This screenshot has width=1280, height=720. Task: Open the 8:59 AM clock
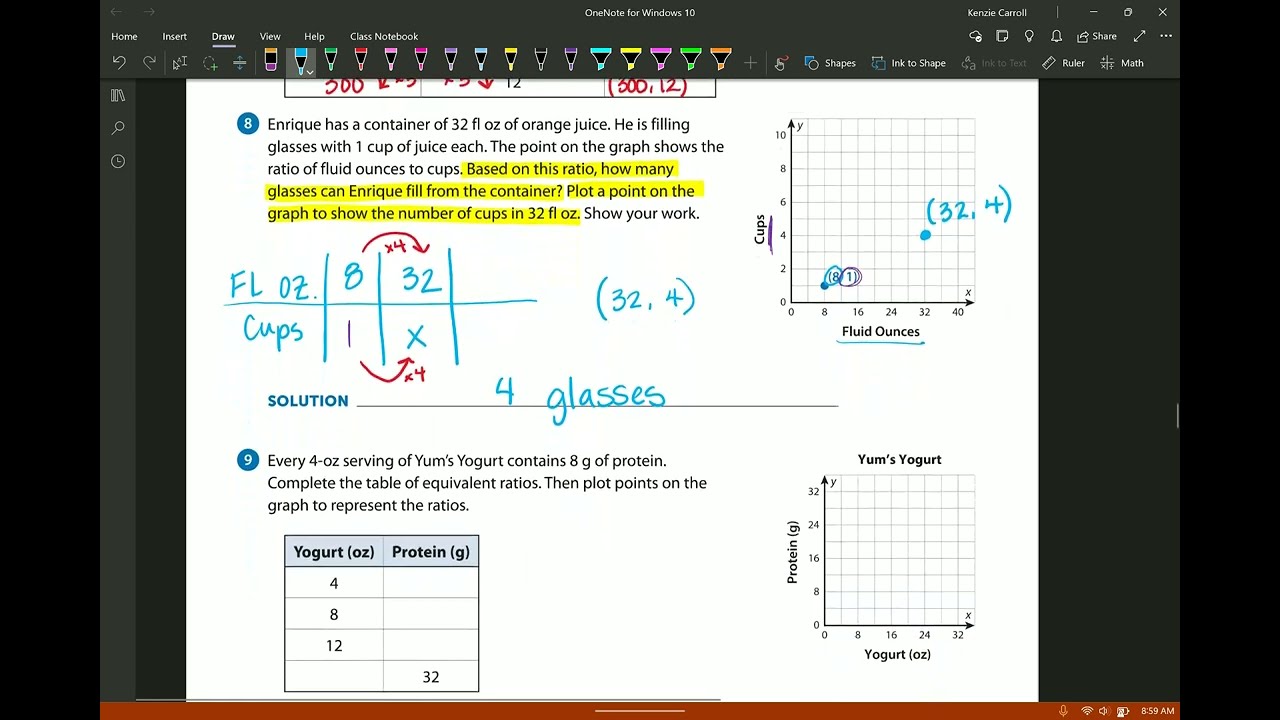[x=1157, y=711]
